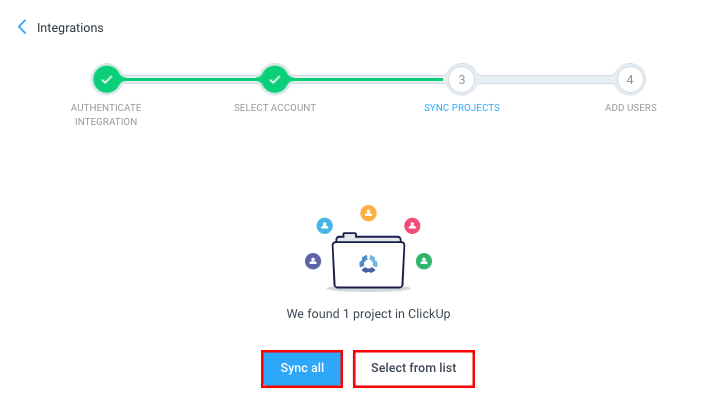Click the Authenticate Integration green checkmark step
The width and height of the screenshot is (710, 416).
106,80
